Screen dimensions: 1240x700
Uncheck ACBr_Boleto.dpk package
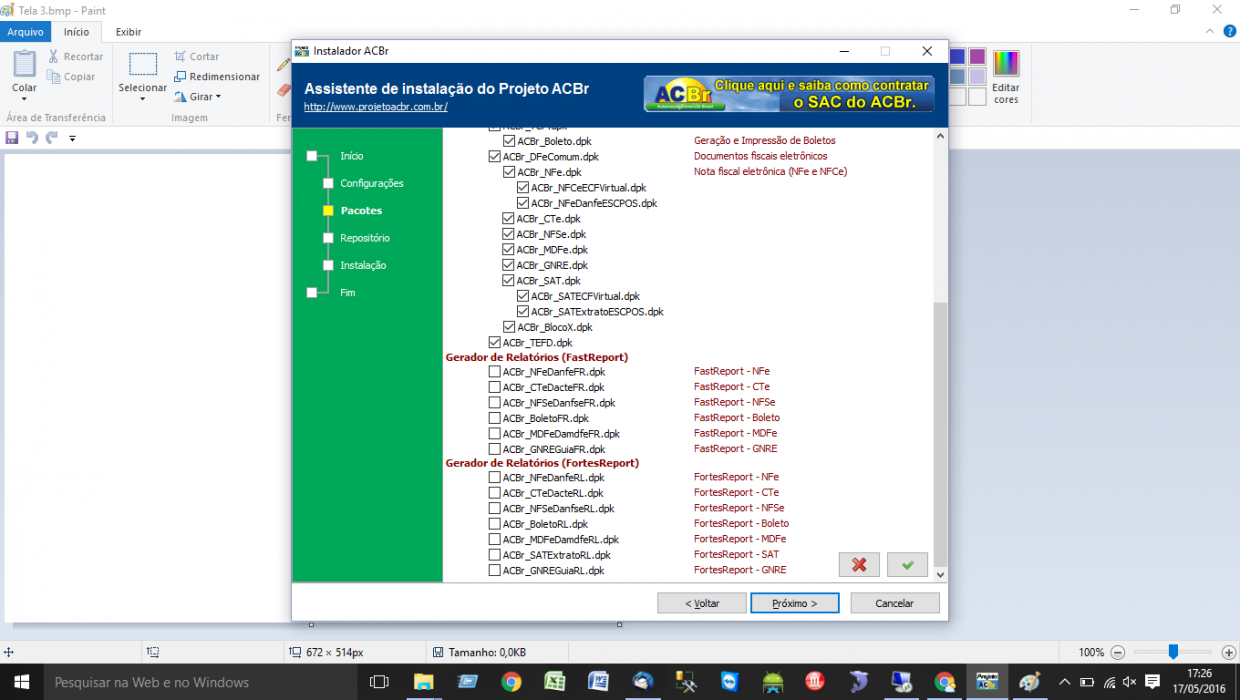pyautogui.click(x=509, y=141)
